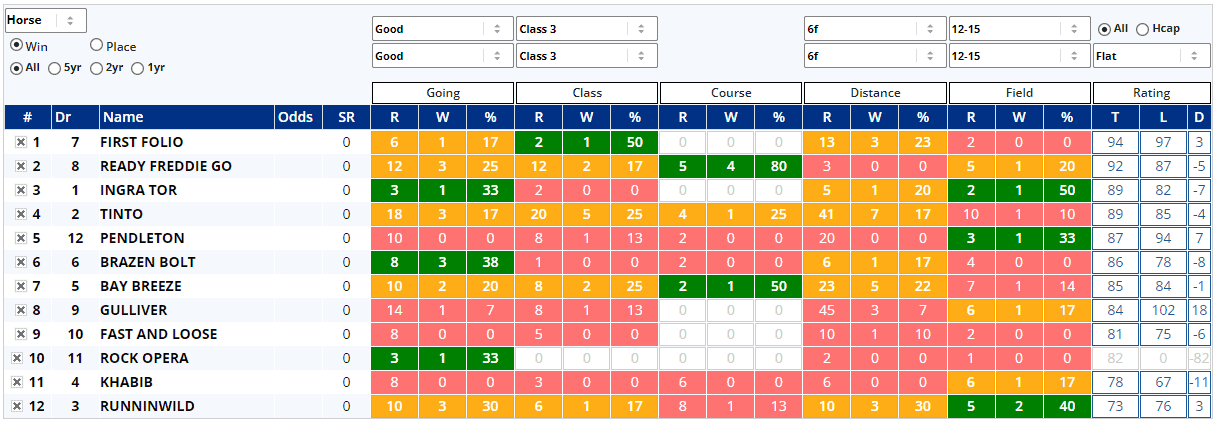Click the X icon next to TINTO

click(20, 215)
